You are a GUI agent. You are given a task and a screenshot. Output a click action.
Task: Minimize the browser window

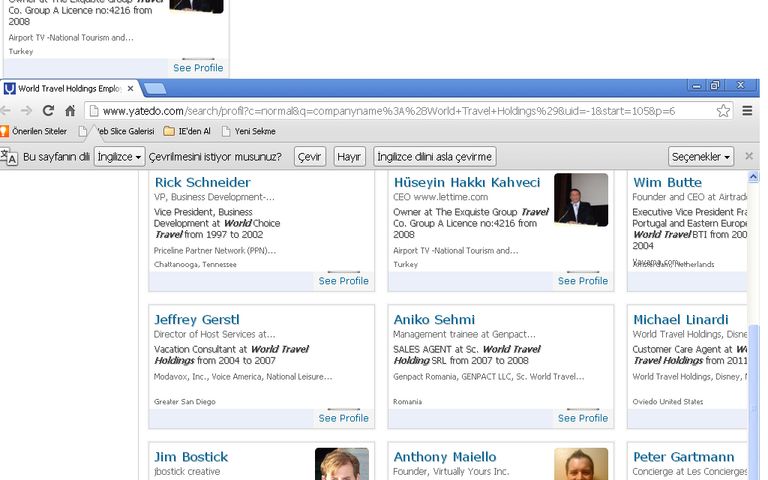[x=696, y=86]
